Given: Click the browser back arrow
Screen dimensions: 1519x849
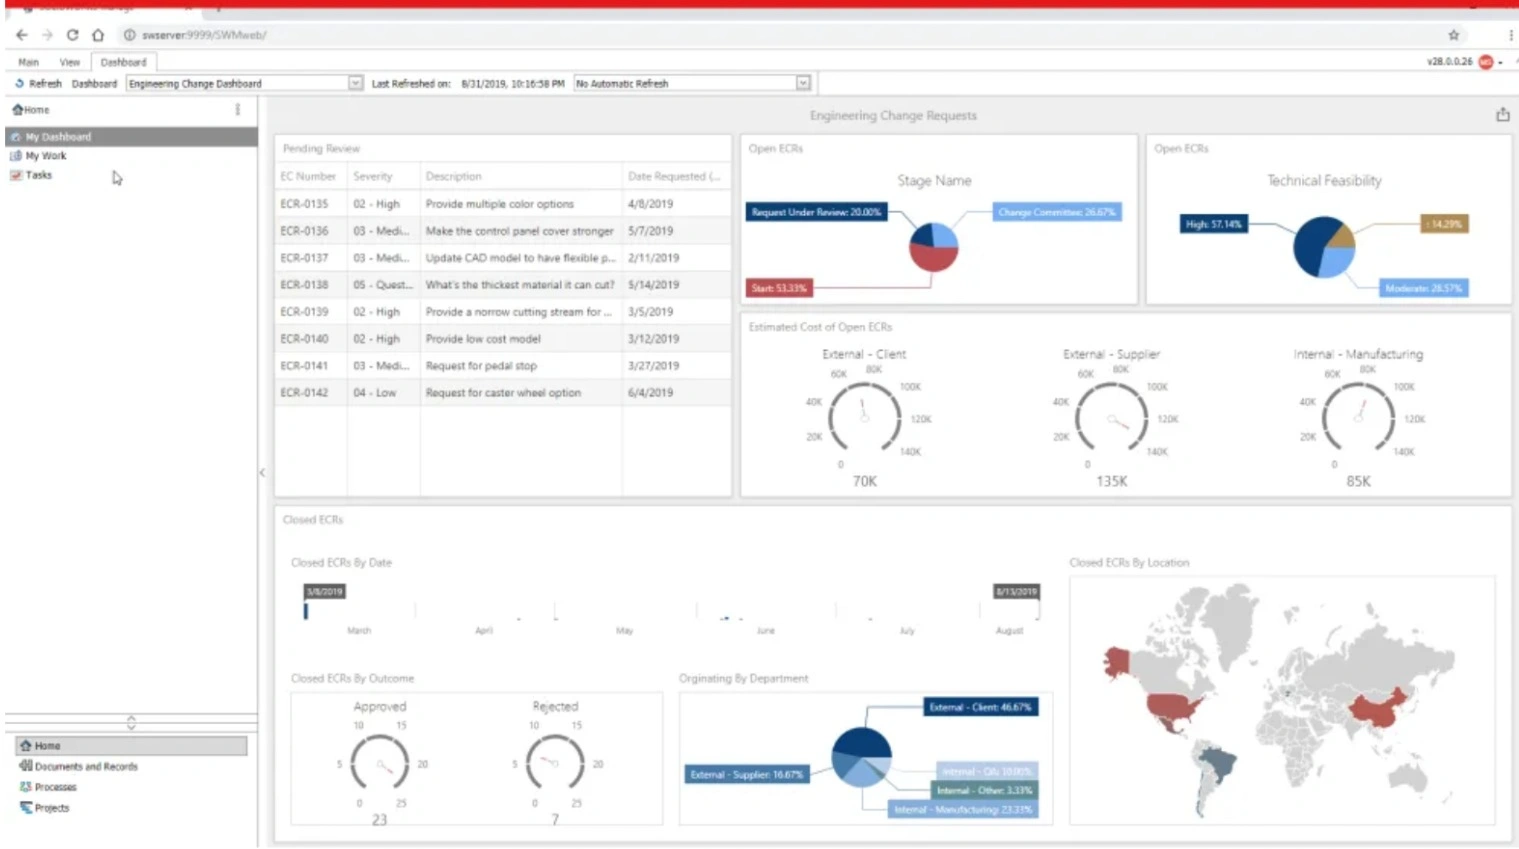Looking at the screenshot, I should (x=22, y=35).
